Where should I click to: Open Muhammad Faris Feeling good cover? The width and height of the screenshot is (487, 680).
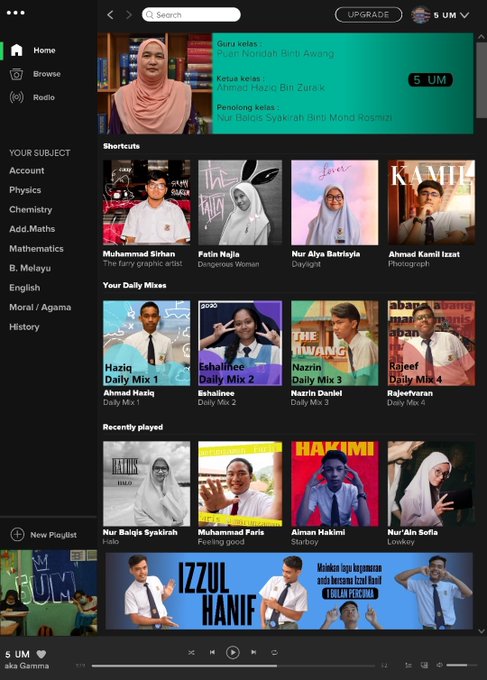coord(240,484)
